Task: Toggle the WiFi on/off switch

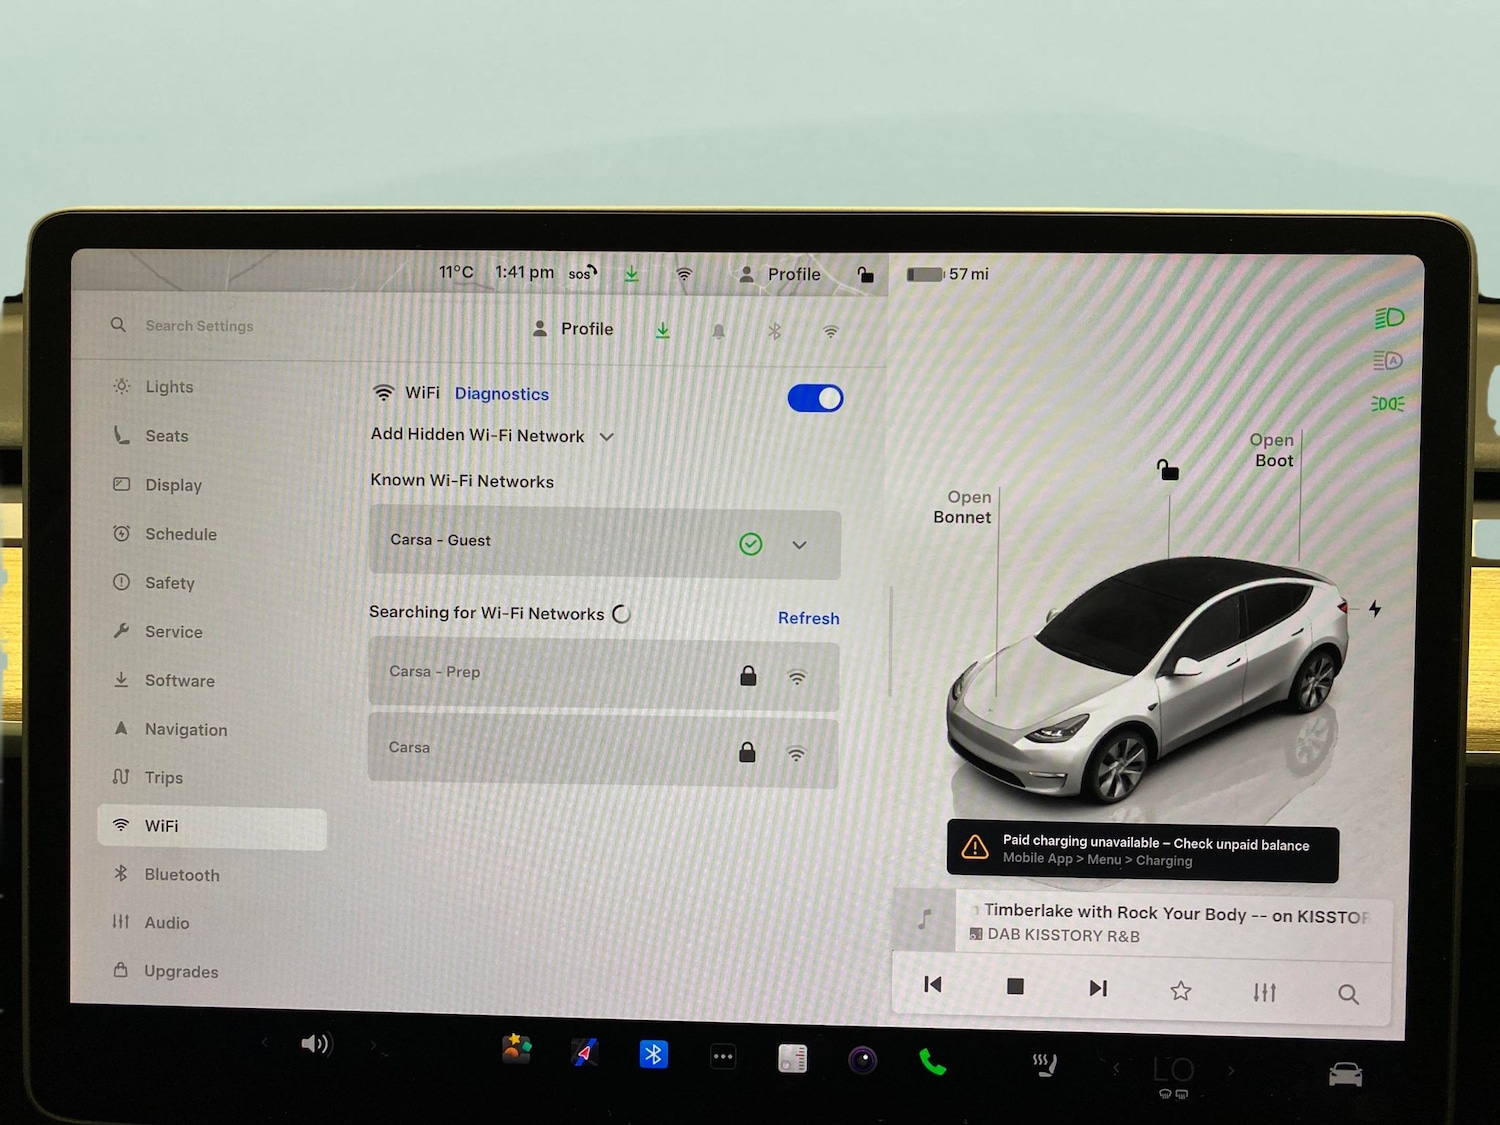Action: (815, 398)
